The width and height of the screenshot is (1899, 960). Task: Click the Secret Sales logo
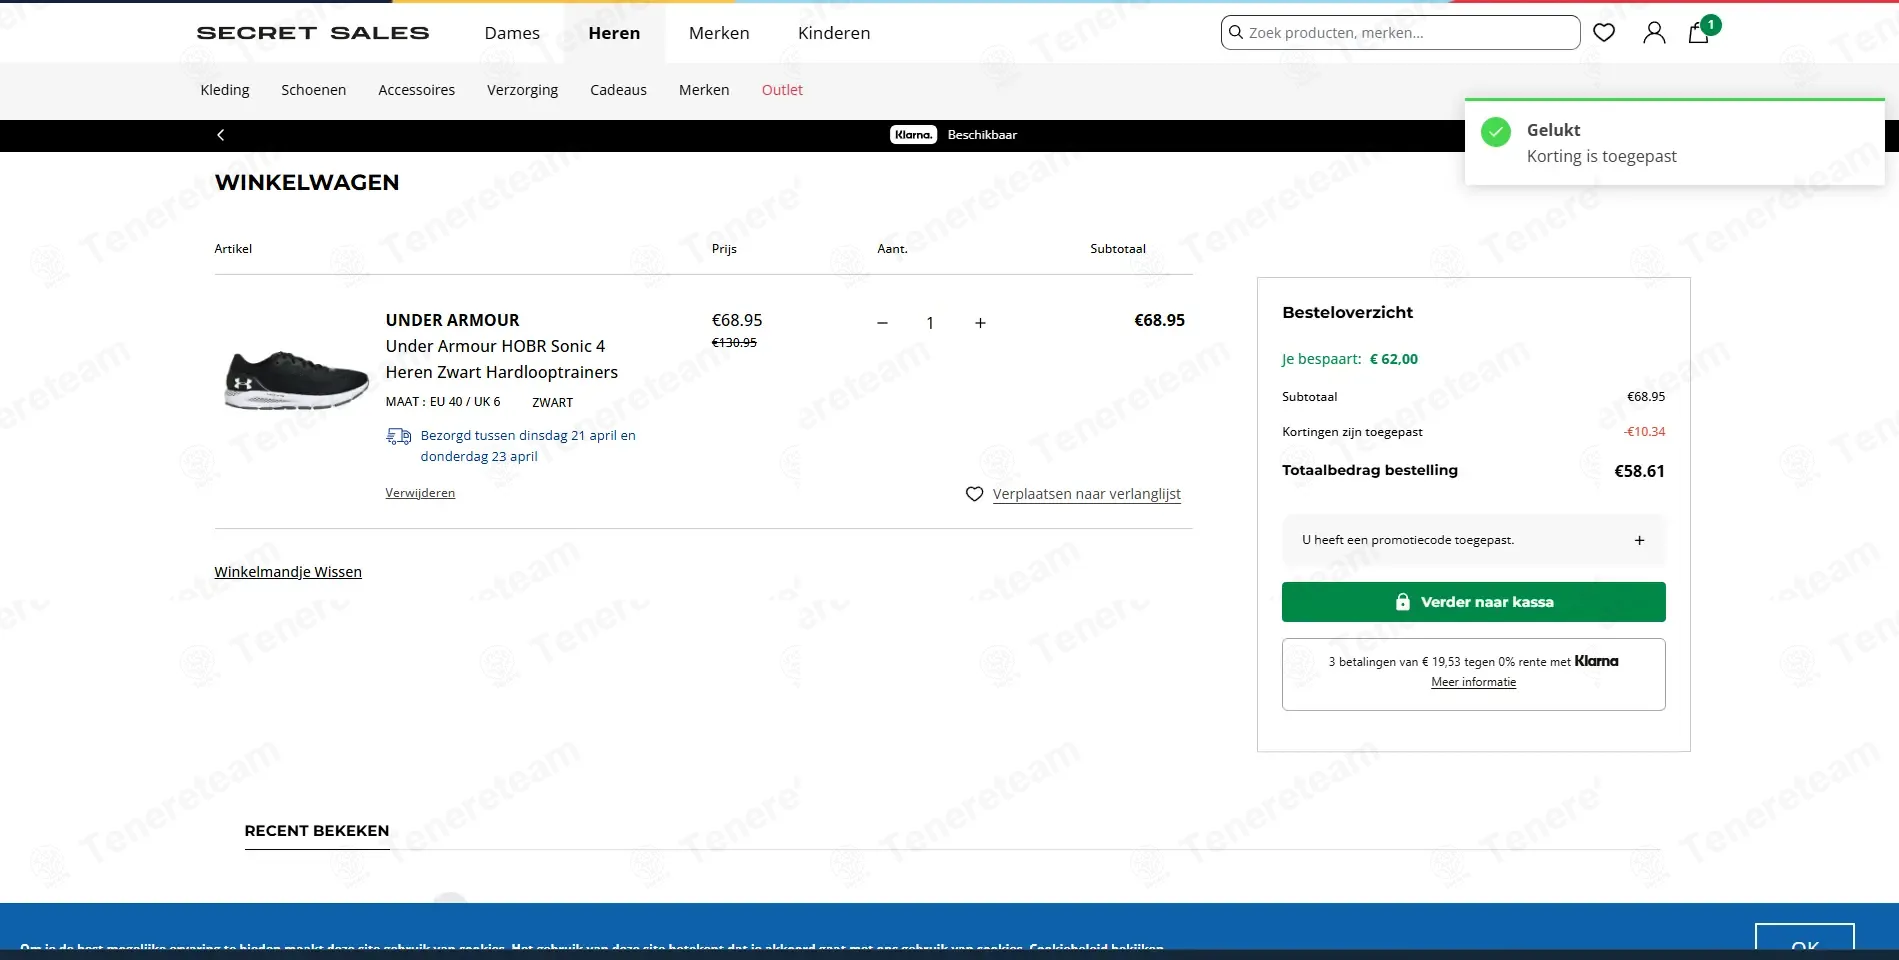313,33
